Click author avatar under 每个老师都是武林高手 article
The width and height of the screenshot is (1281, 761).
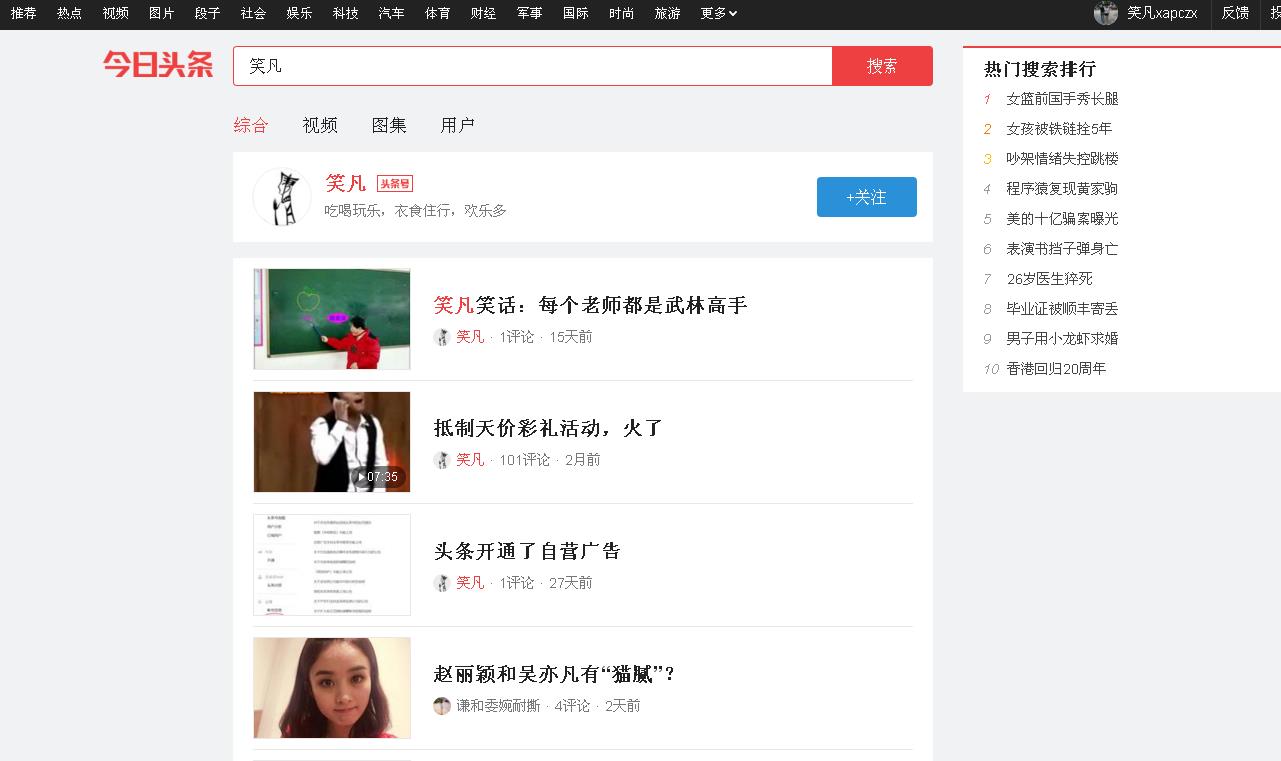point(442,337)
